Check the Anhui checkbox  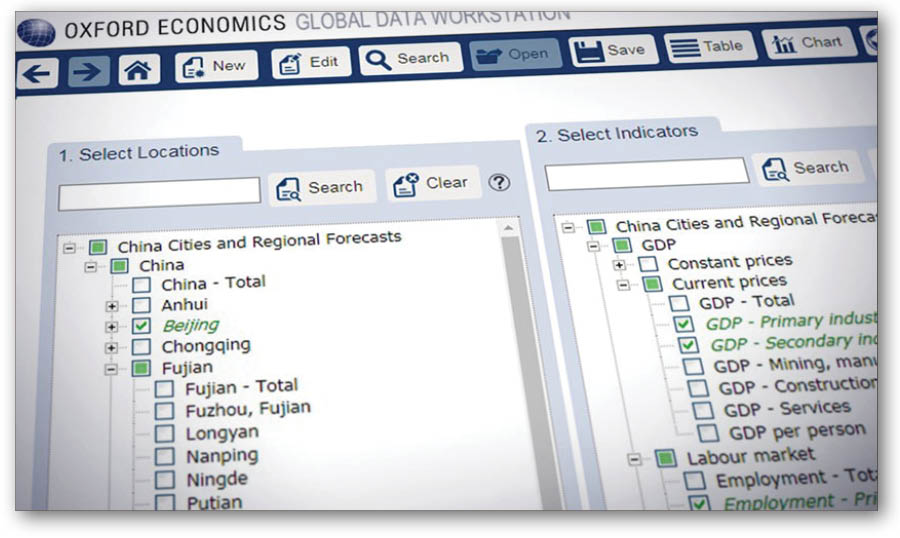142,305
